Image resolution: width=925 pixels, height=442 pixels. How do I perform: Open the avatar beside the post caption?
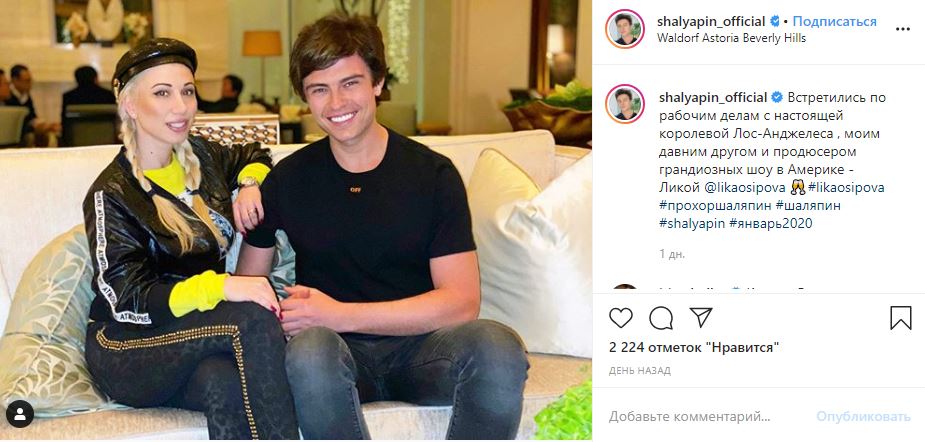click(x=624, y=104)
